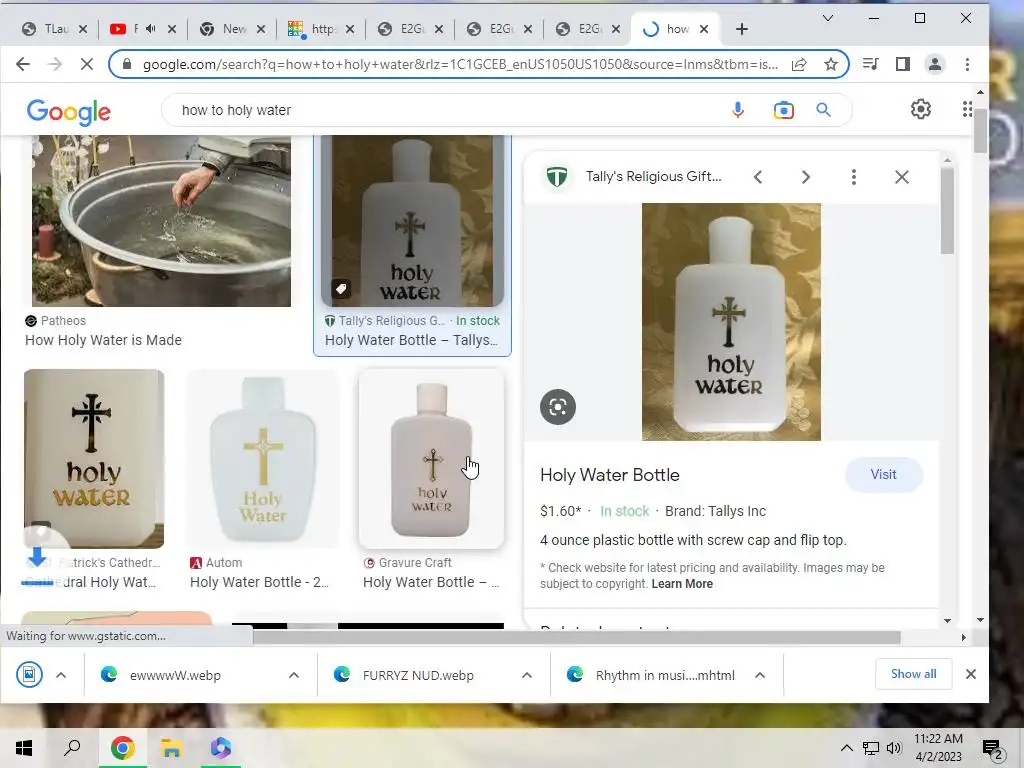Click page vertical scrollbar thumb
Image resolution: width=1024 pixels, height=768 pixels.
(x=980, y=131)
